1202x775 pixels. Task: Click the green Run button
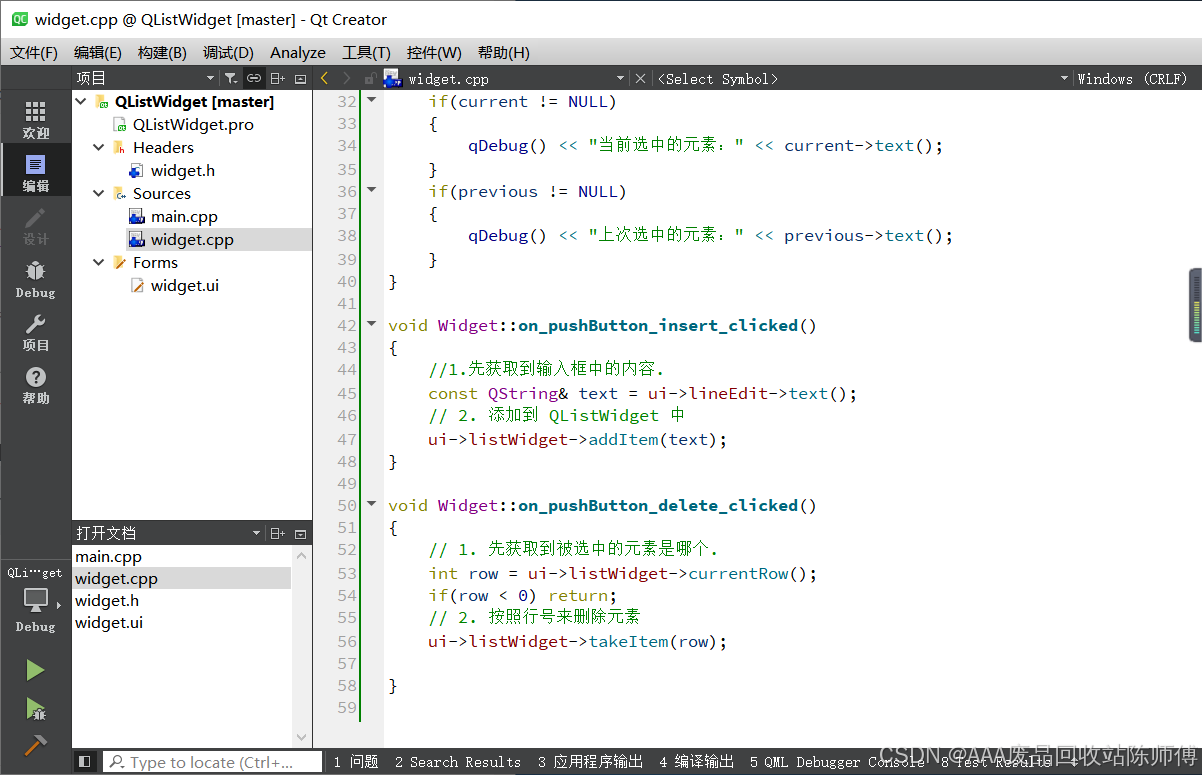tap(35, 670)
